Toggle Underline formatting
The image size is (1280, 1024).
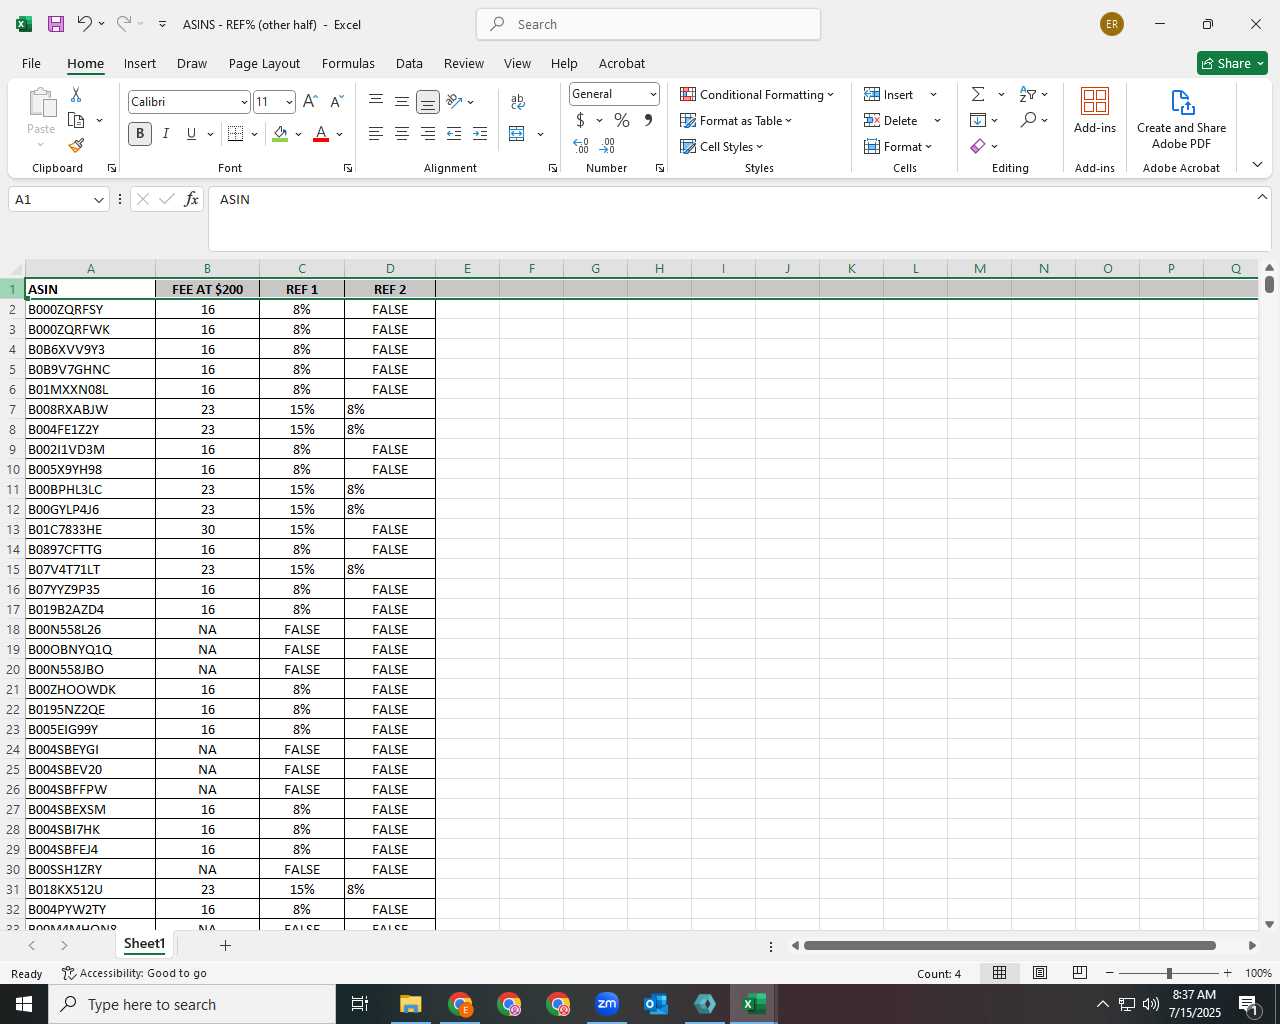click(x=191, y=133)
